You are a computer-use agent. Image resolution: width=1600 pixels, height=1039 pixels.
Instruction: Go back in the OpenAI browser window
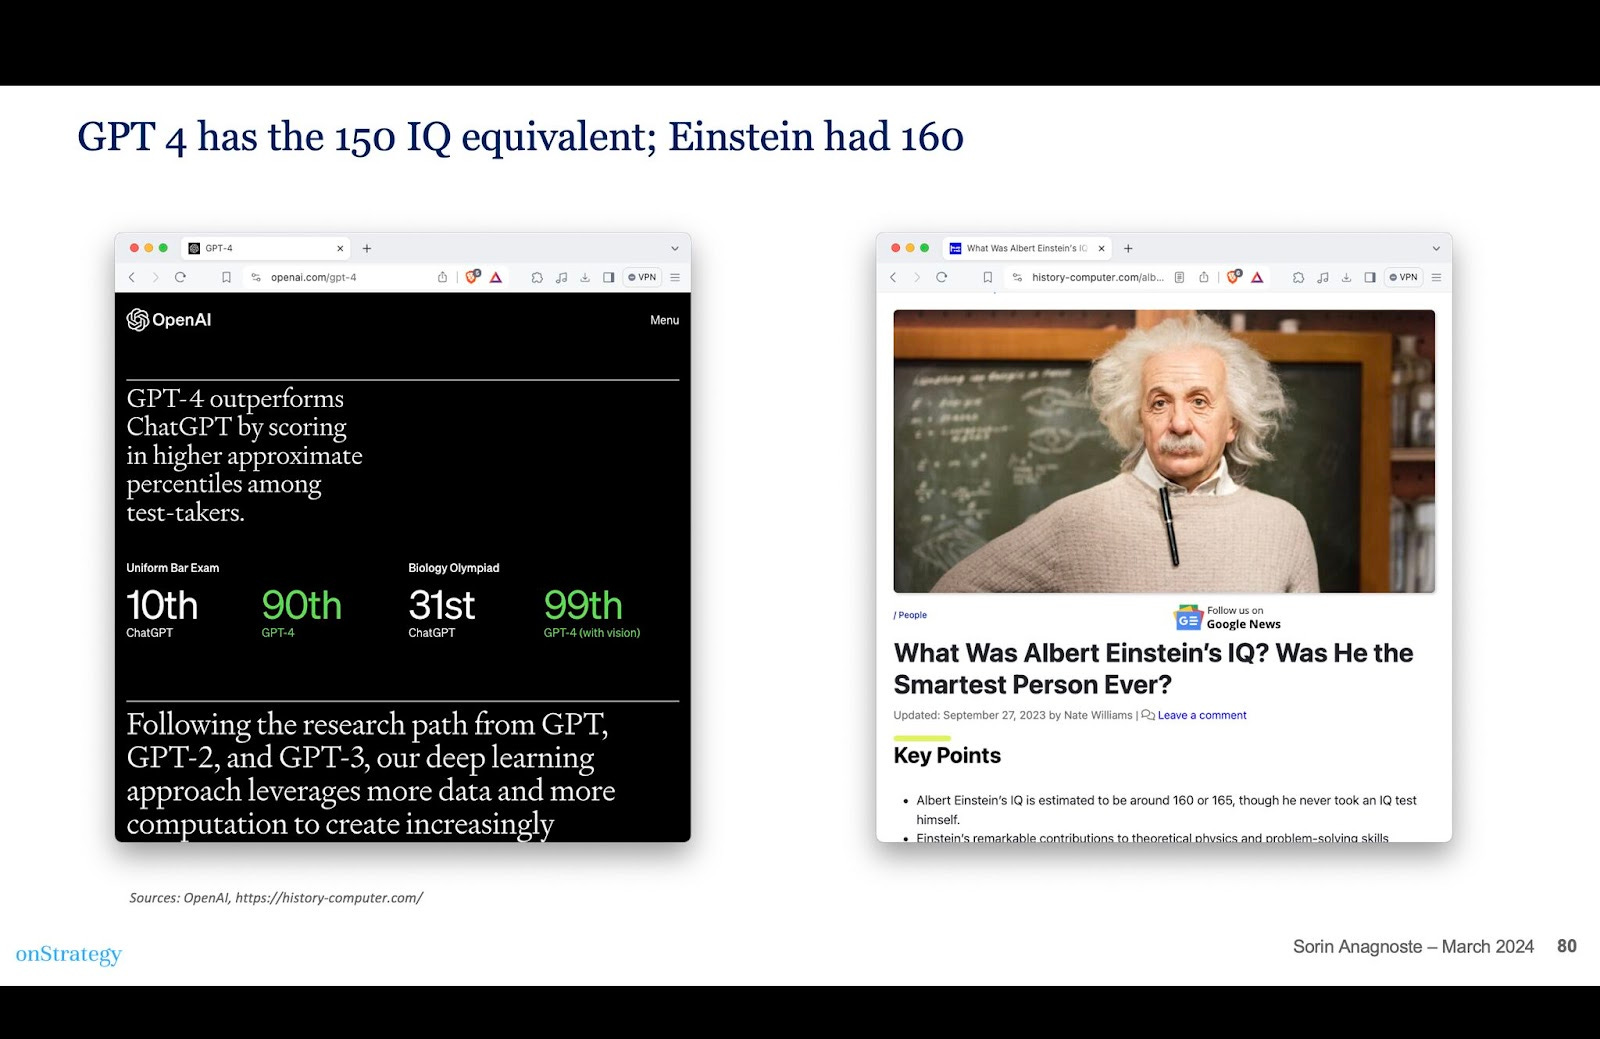click(131, 278)
